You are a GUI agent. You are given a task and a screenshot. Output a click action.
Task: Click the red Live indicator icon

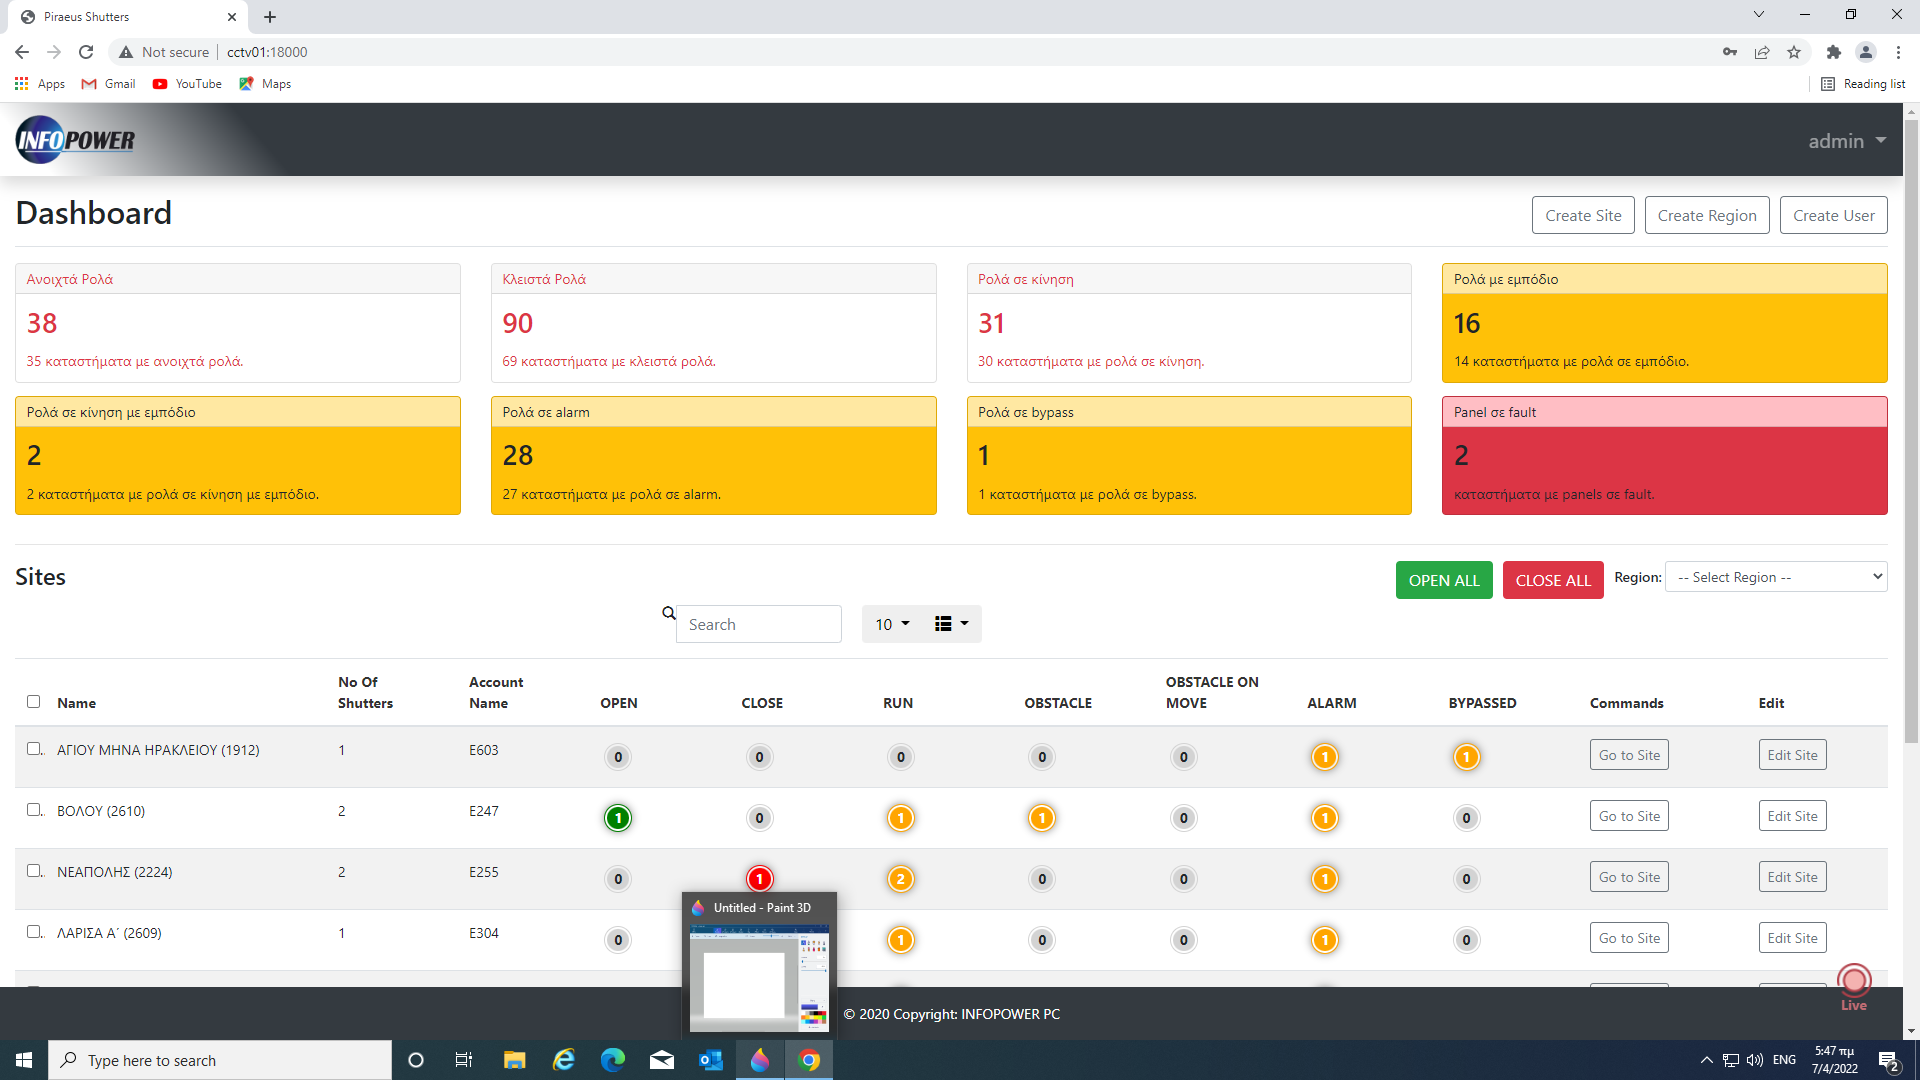pos(1854,982)
